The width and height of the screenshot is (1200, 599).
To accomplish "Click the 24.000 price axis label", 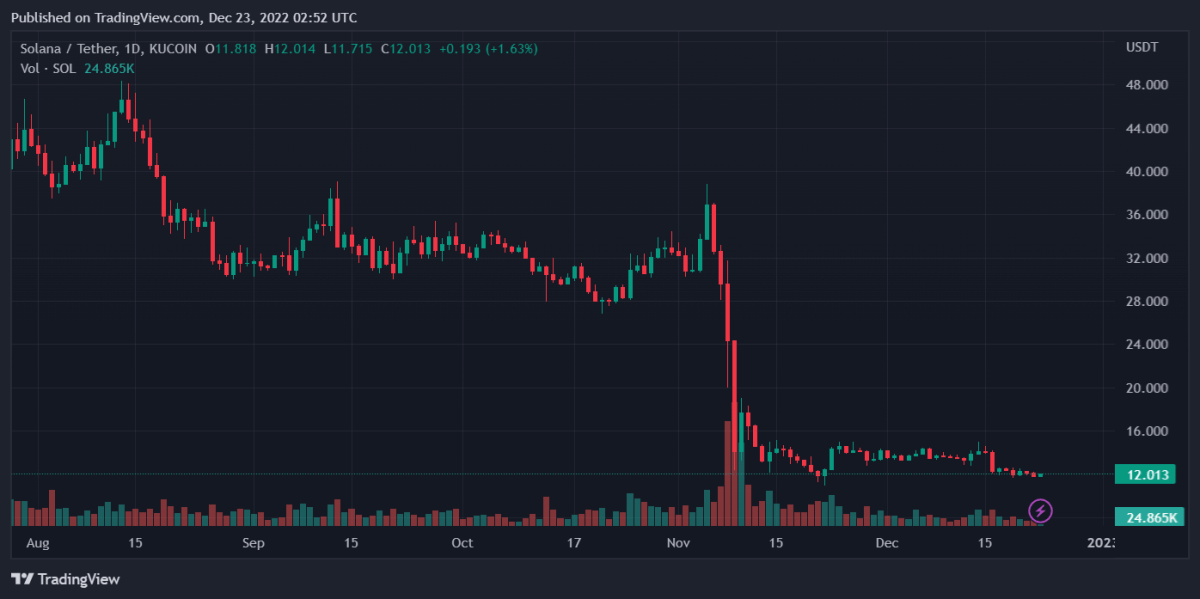I will pos(1147,344).
